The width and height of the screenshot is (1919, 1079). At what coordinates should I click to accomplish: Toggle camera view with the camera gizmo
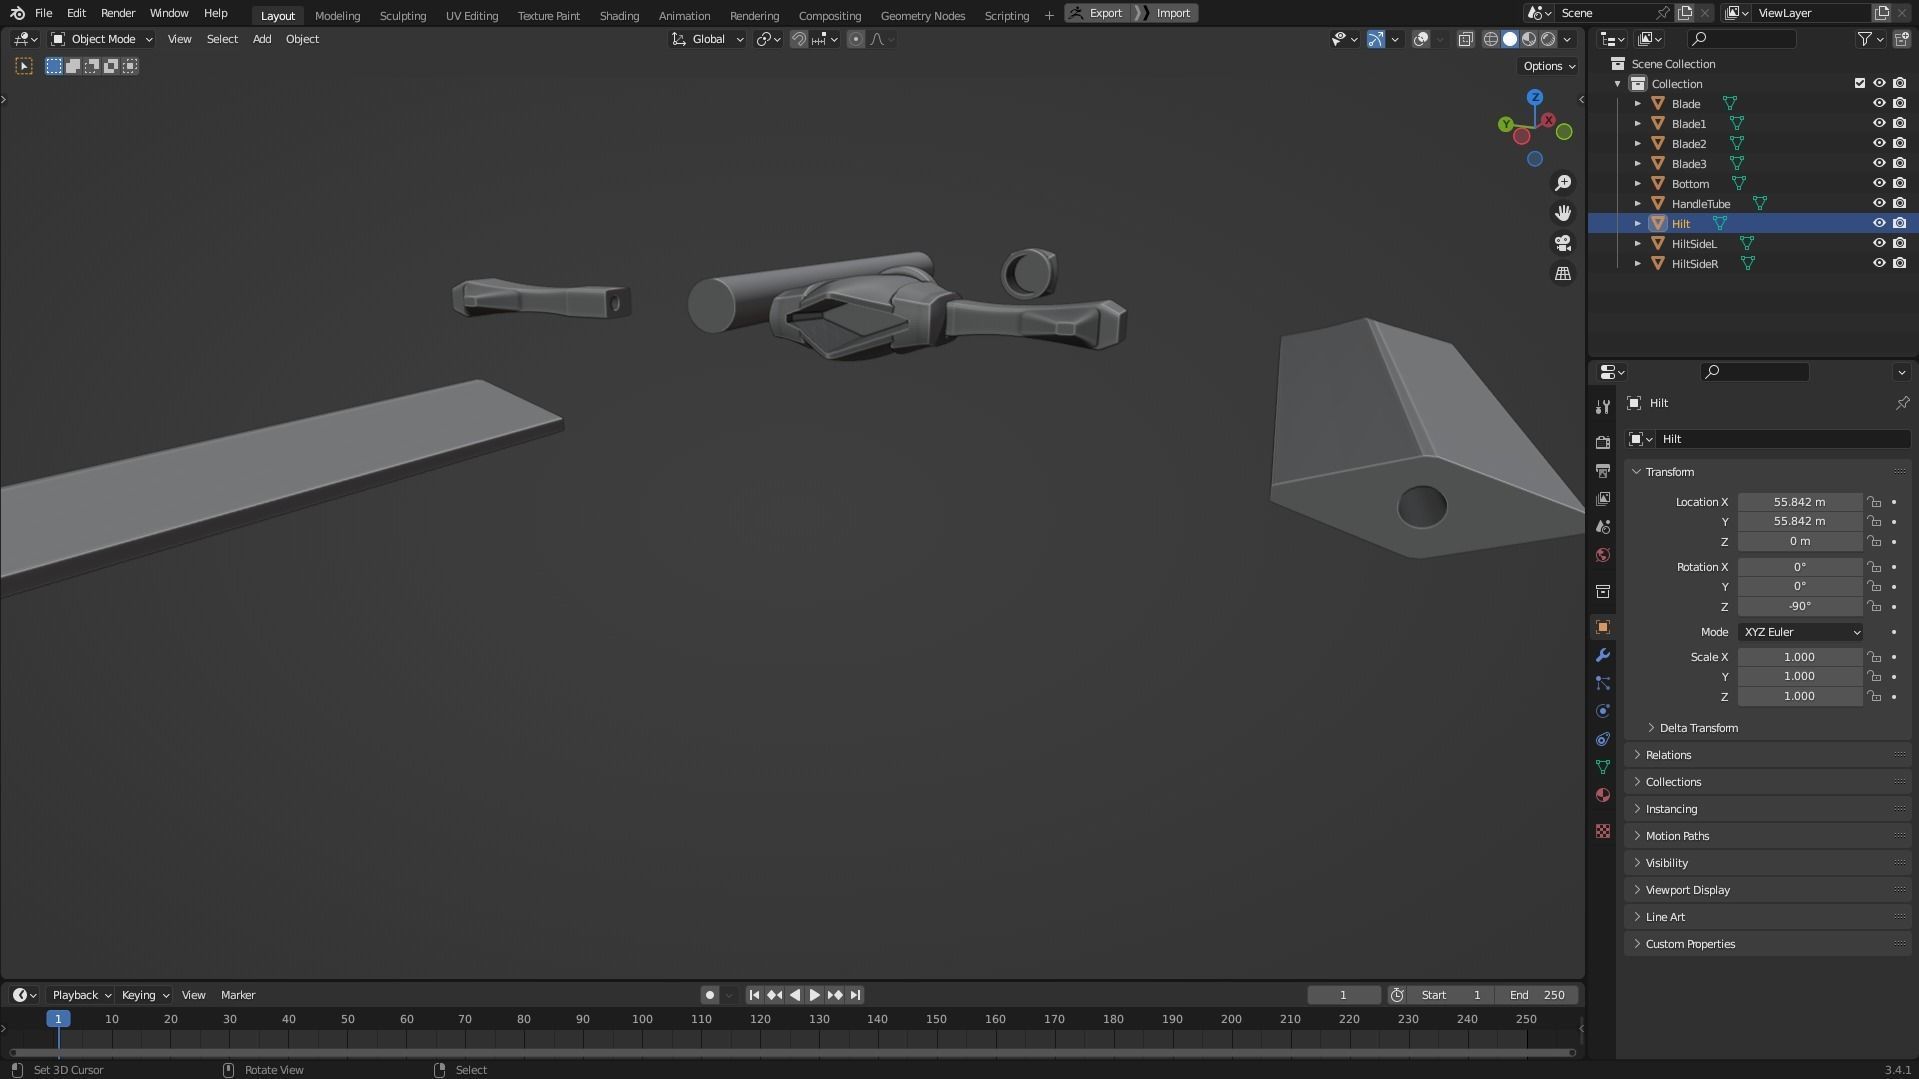pos(1563,243)
